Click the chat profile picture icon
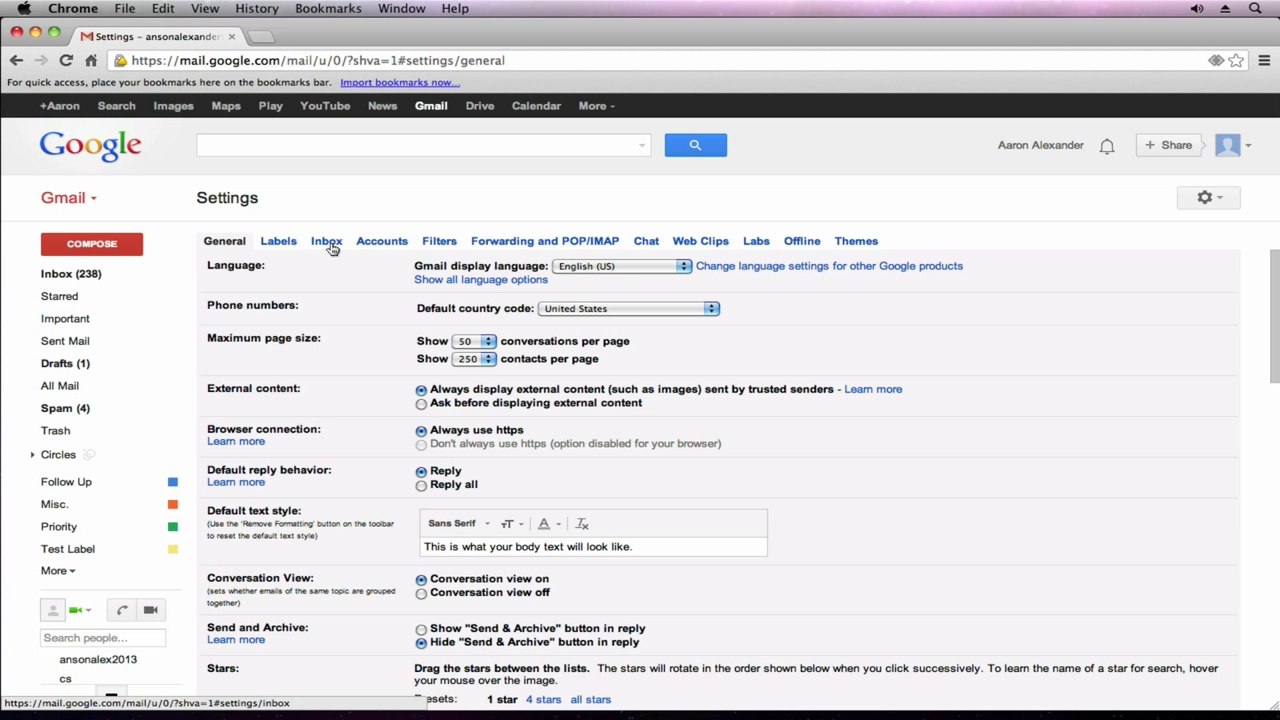 pyautogui.click(x=52, y=610)
